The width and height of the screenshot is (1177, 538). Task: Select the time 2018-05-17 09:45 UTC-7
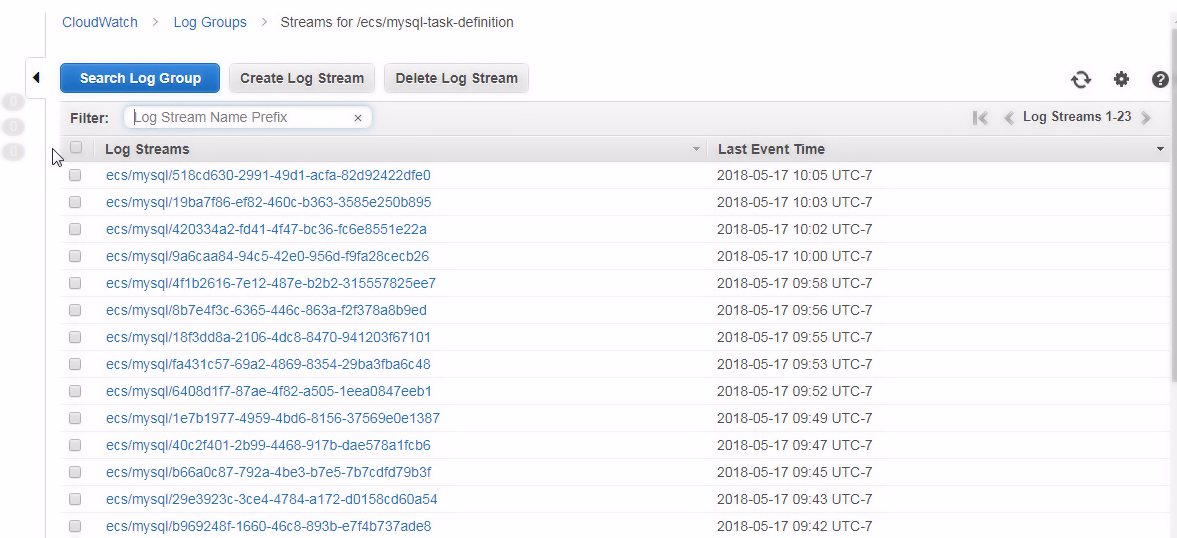click(x=795, y=473)
